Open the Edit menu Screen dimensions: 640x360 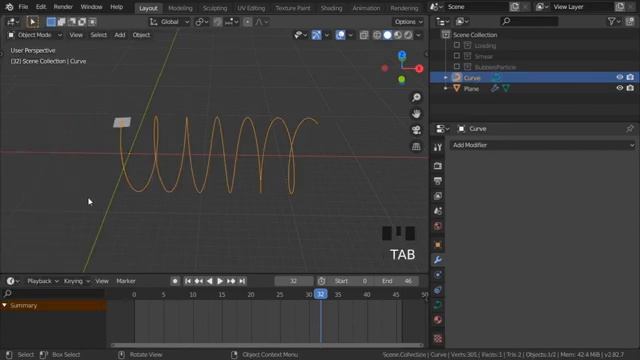[41, 7]
